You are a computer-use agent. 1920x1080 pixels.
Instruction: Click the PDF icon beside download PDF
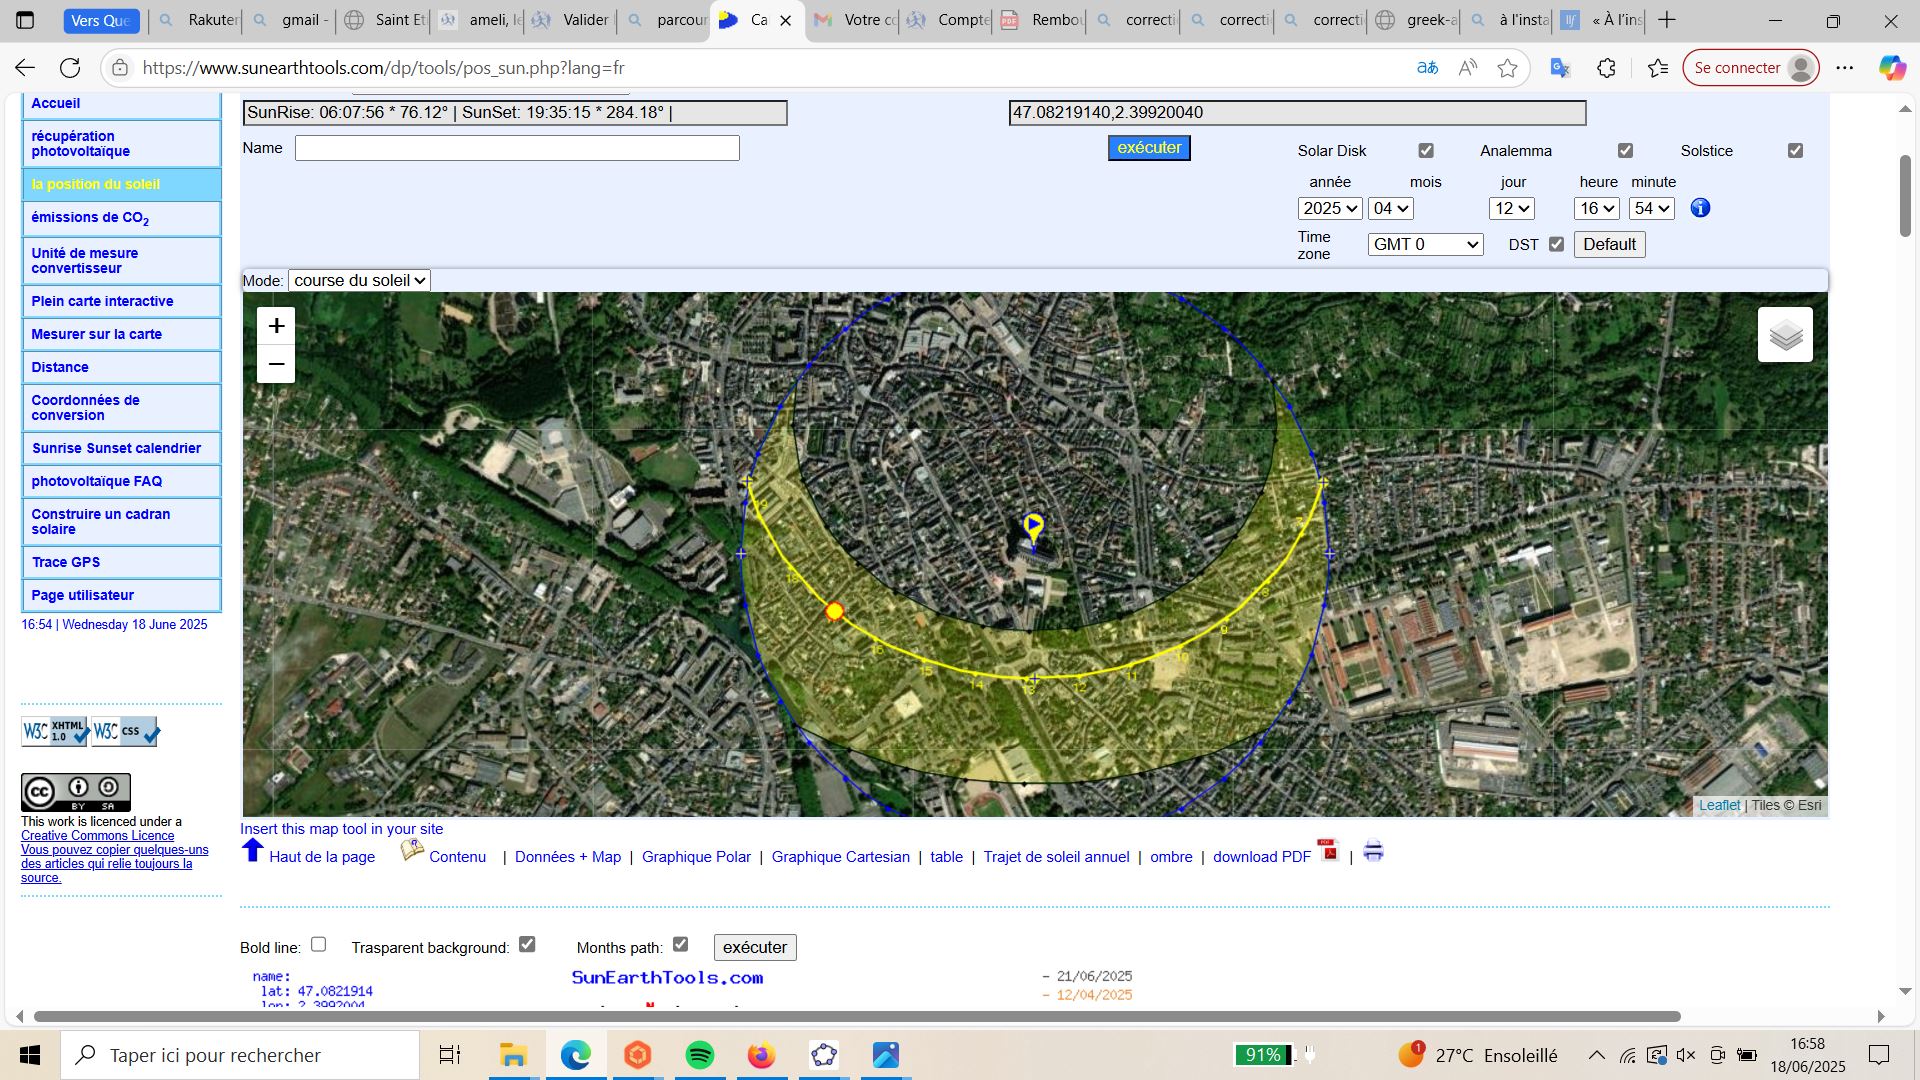[1328, 851]
